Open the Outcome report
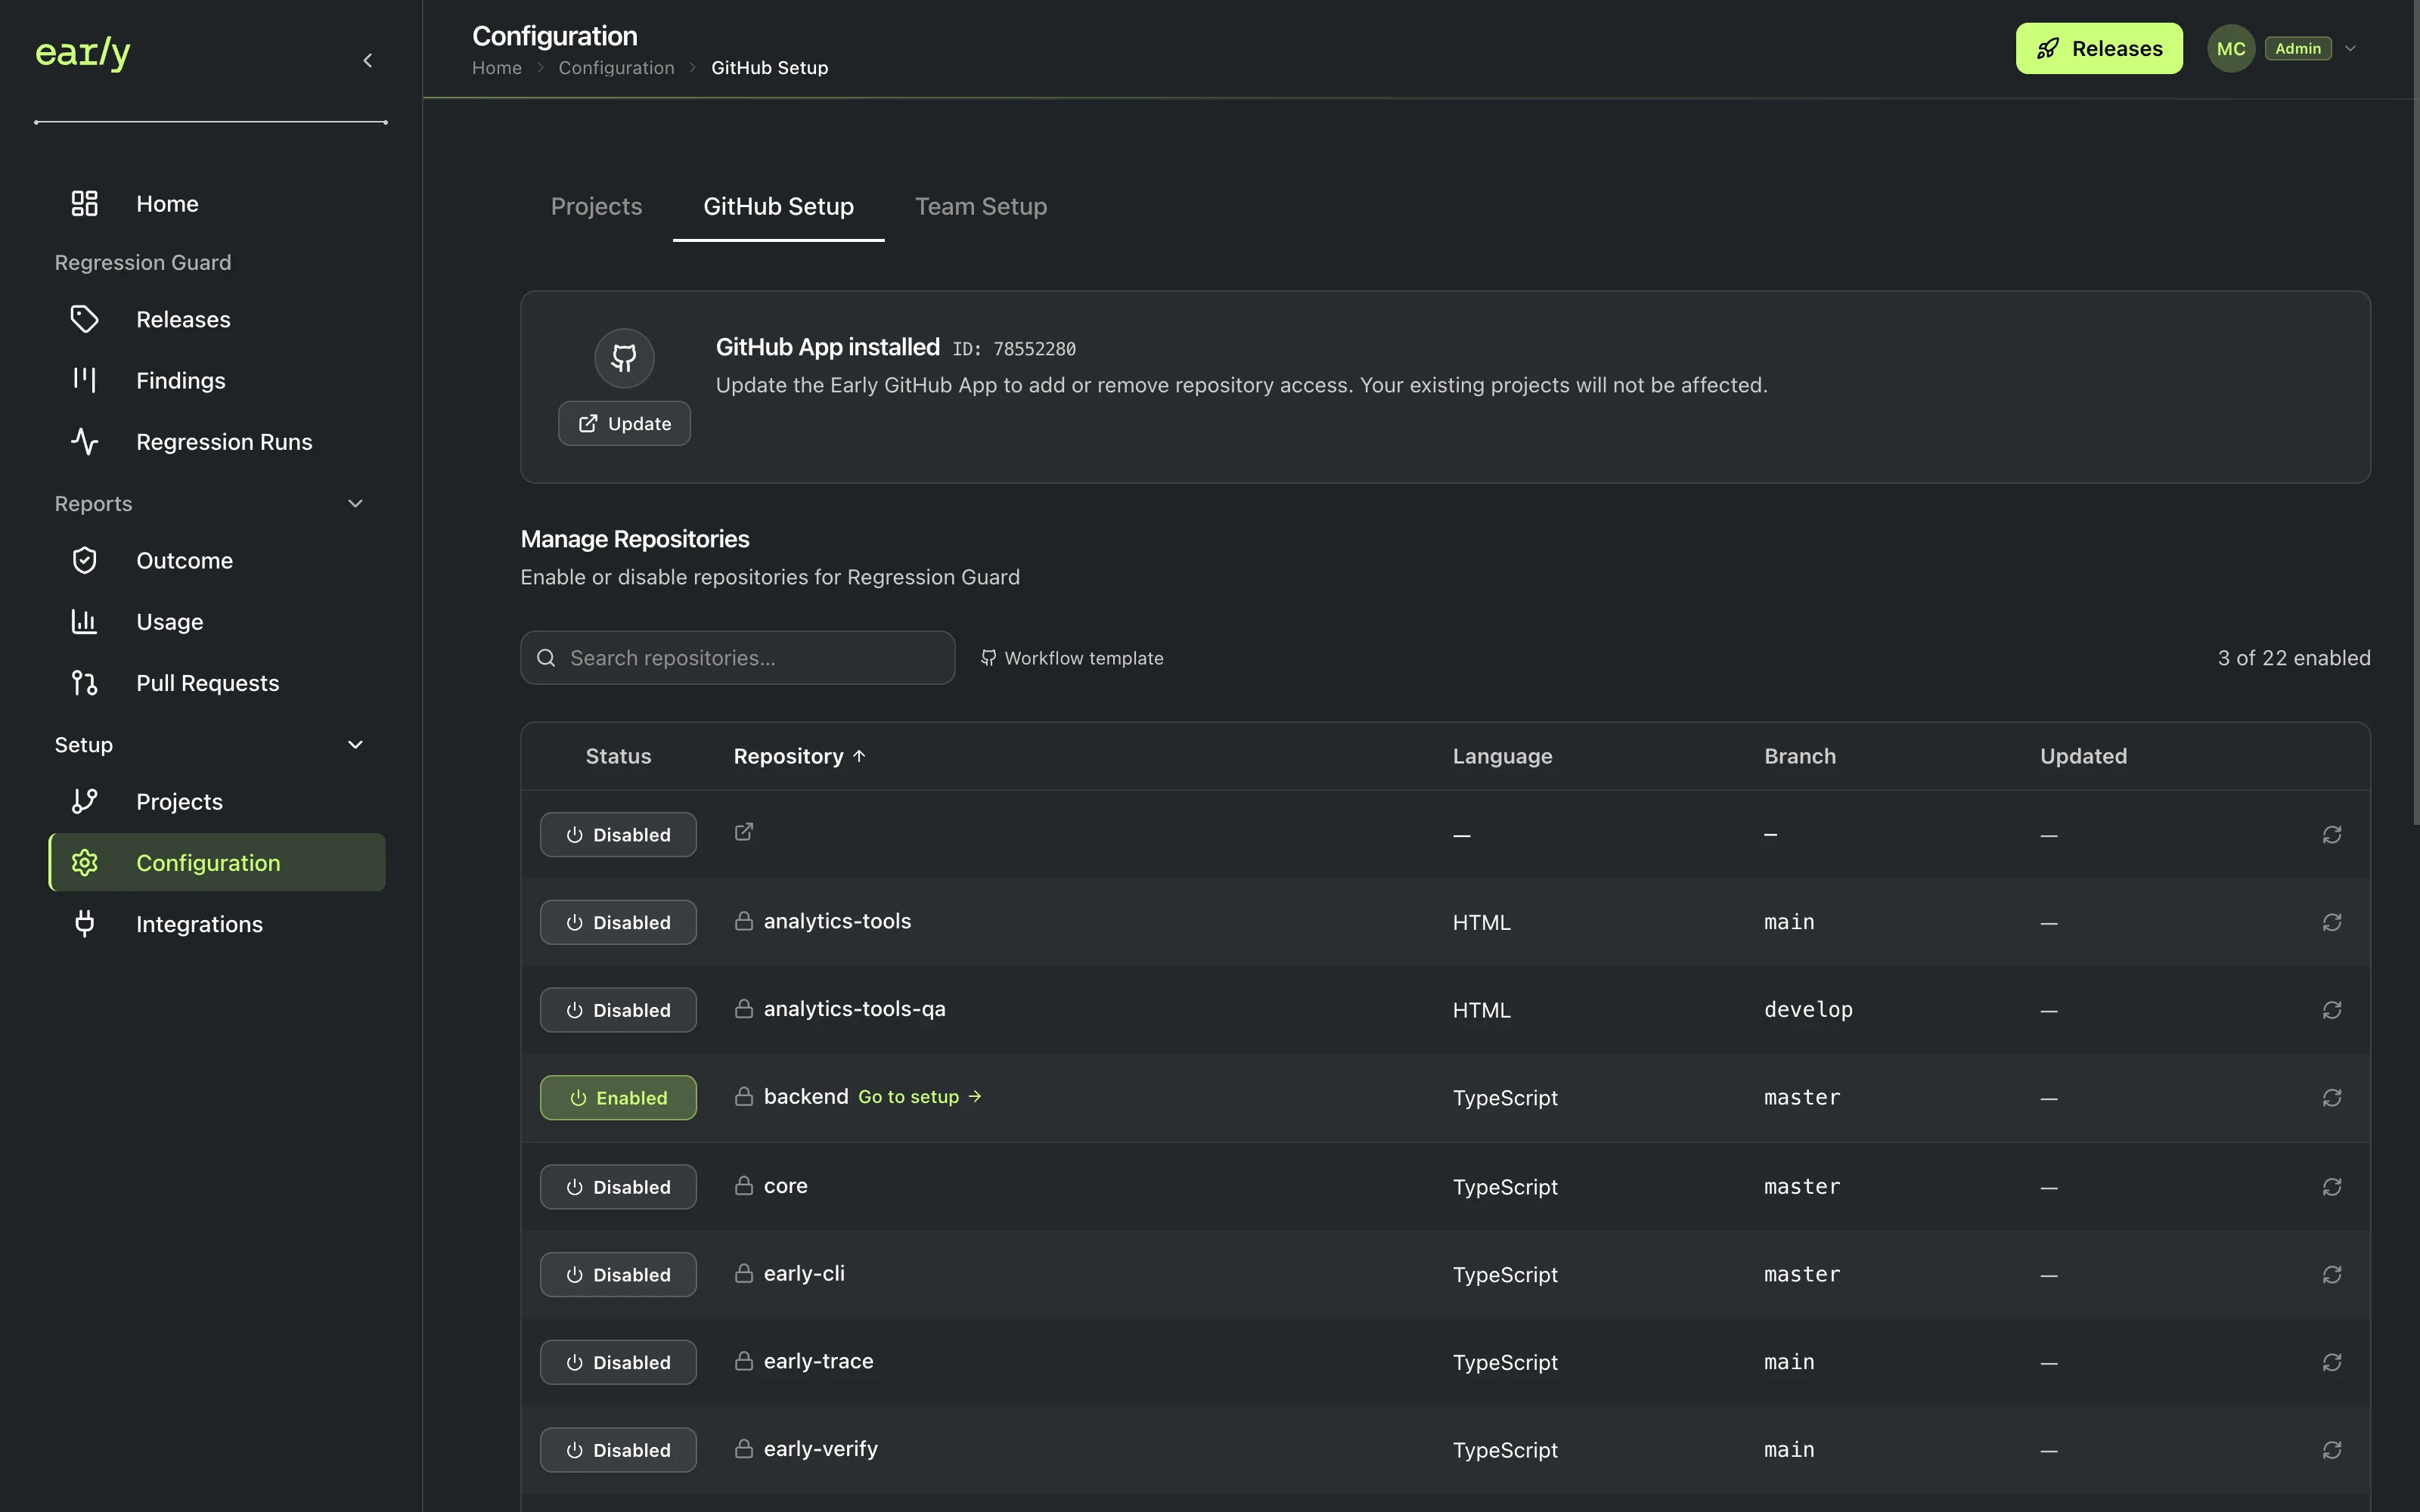The height and width of the screenshot is (1512, 2420). click(217, 561)
